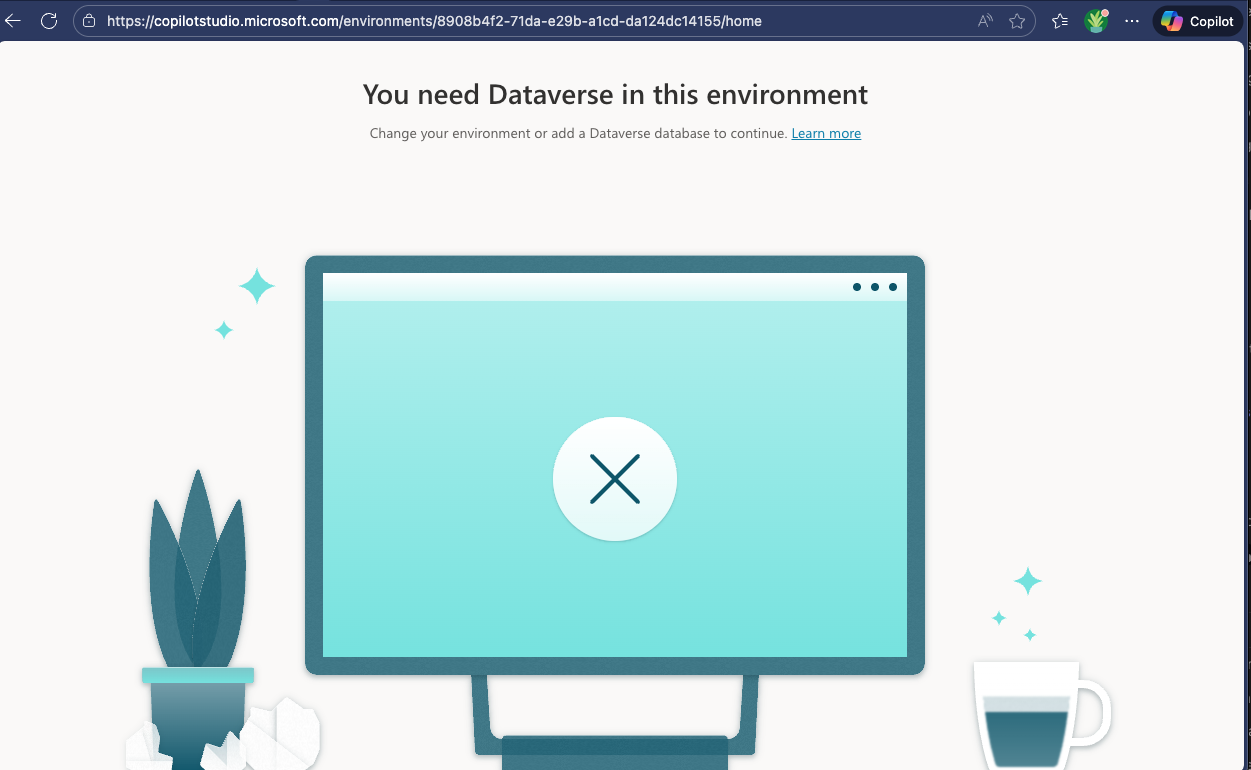Open the browser profile avatar
Screen dimensions: 1251x770
click(1096, 21)
